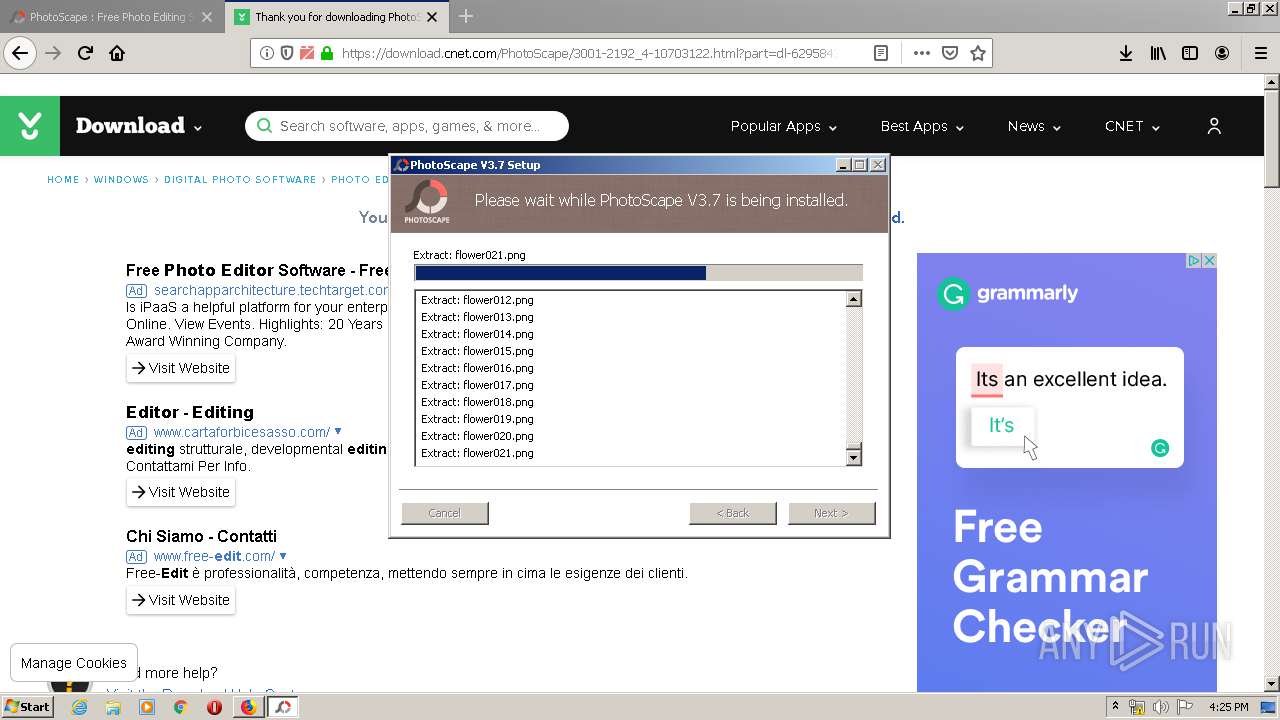Toggle the sidebar icon in Firefox toolbar
Image resolution: width=1280 pixels, height=720 pixels.
click(x=1190, y=53)
